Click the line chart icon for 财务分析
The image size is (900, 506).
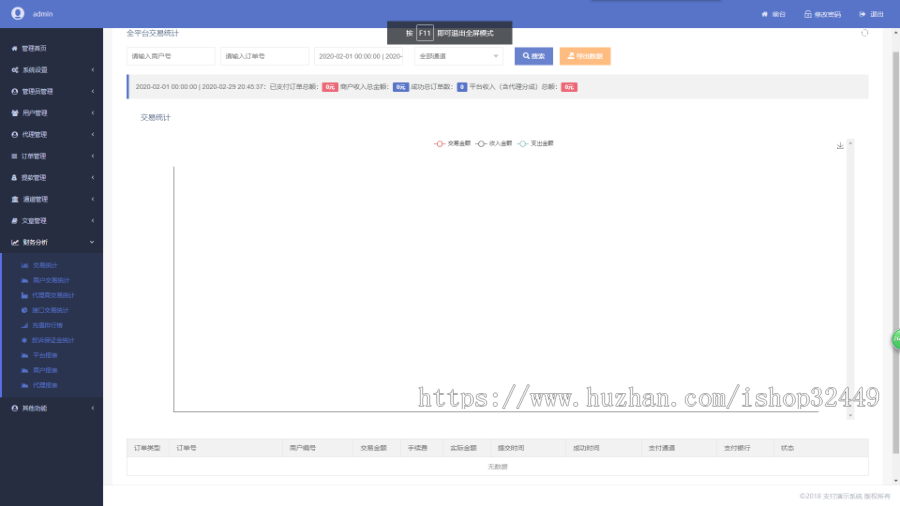[14, 243]
